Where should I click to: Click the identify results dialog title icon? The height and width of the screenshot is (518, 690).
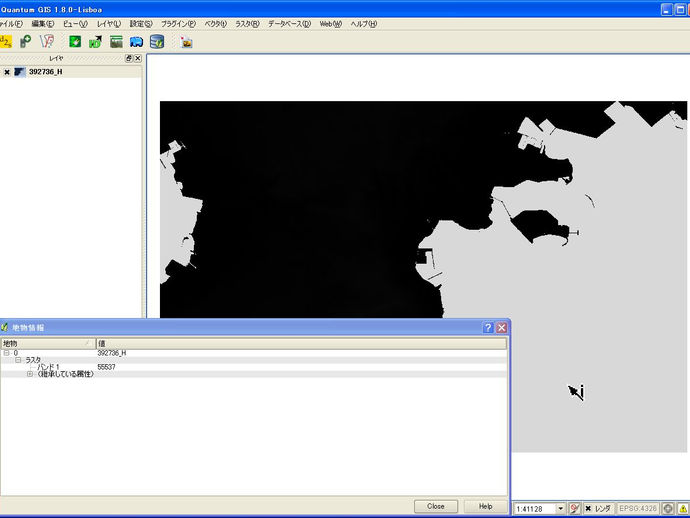tap(5, 327)
